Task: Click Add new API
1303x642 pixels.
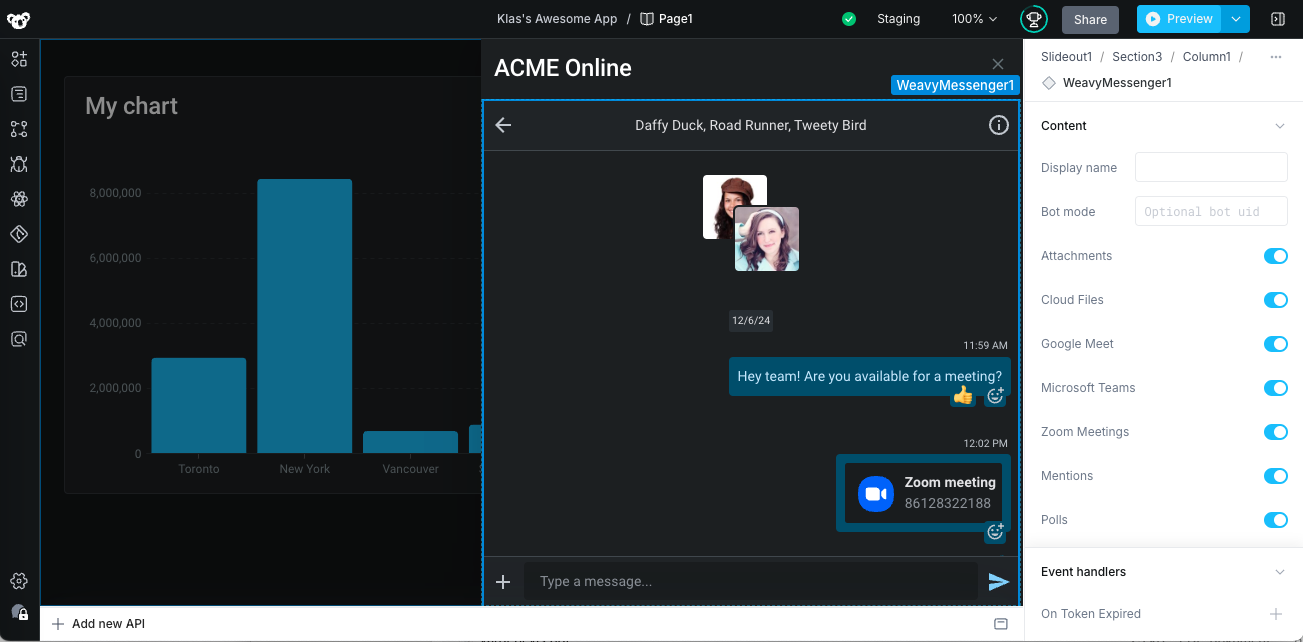Action: pos(98,623)
